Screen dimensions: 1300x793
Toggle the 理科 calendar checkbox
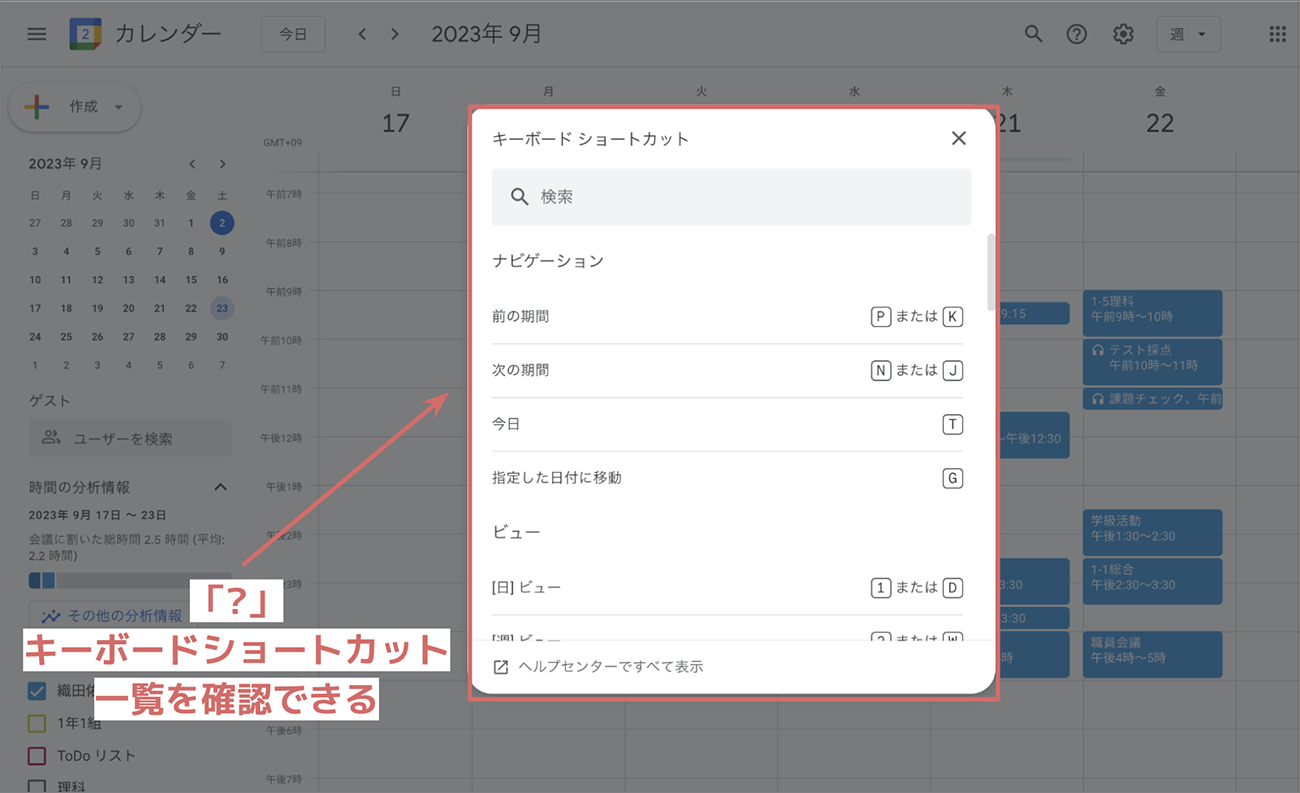pos(37,786)
